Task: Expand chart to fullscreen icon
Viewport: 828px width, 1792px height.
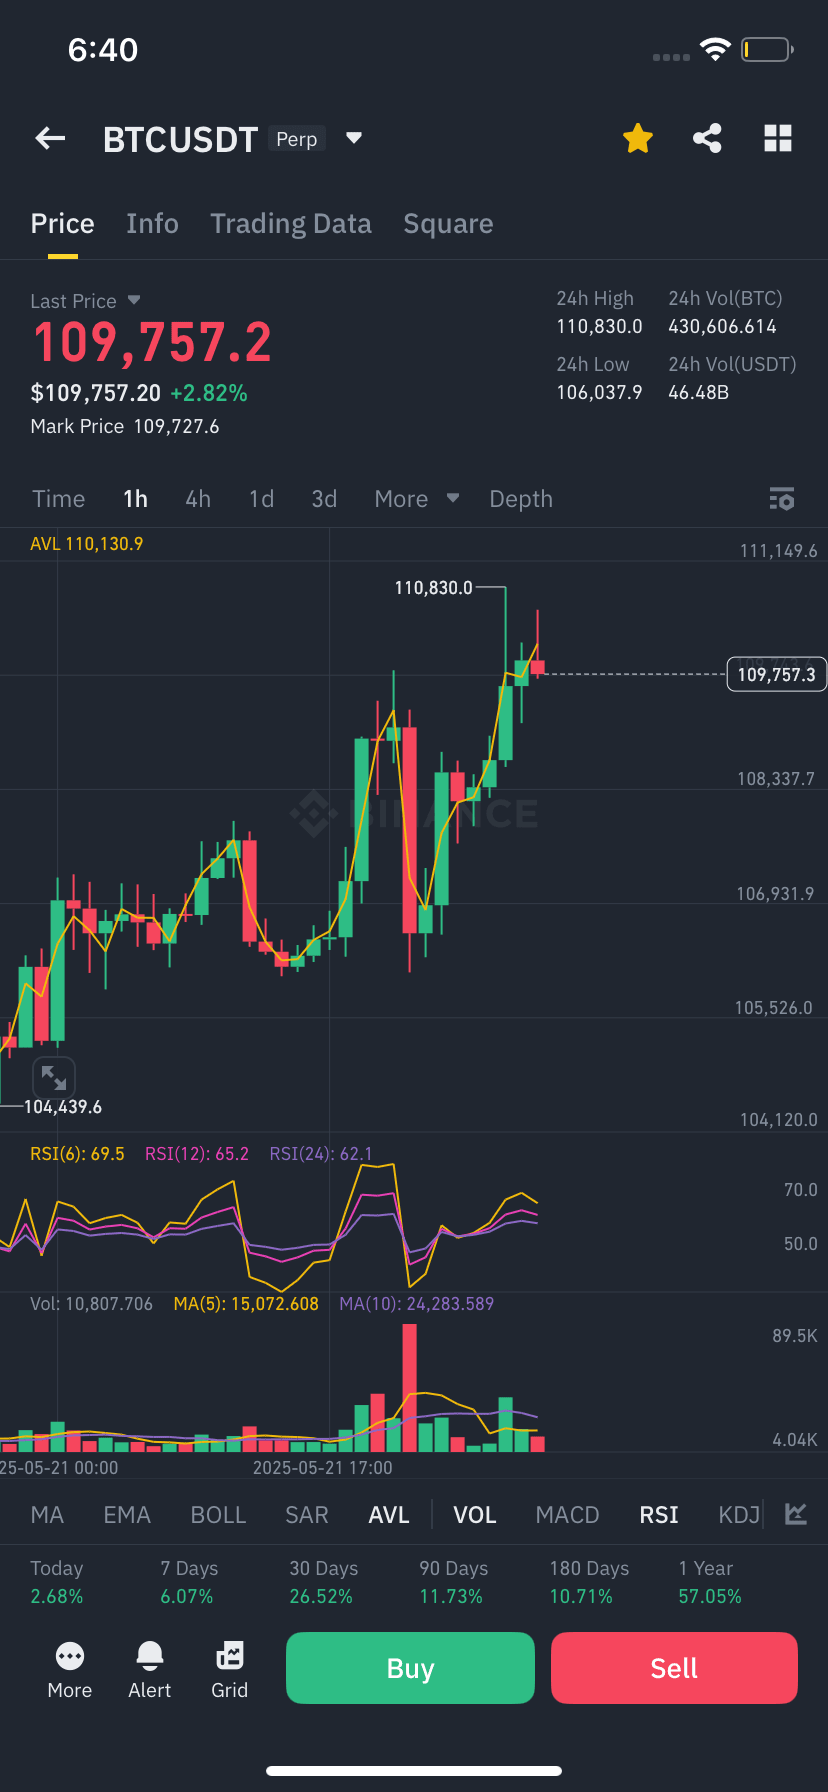Action: 53,1078
